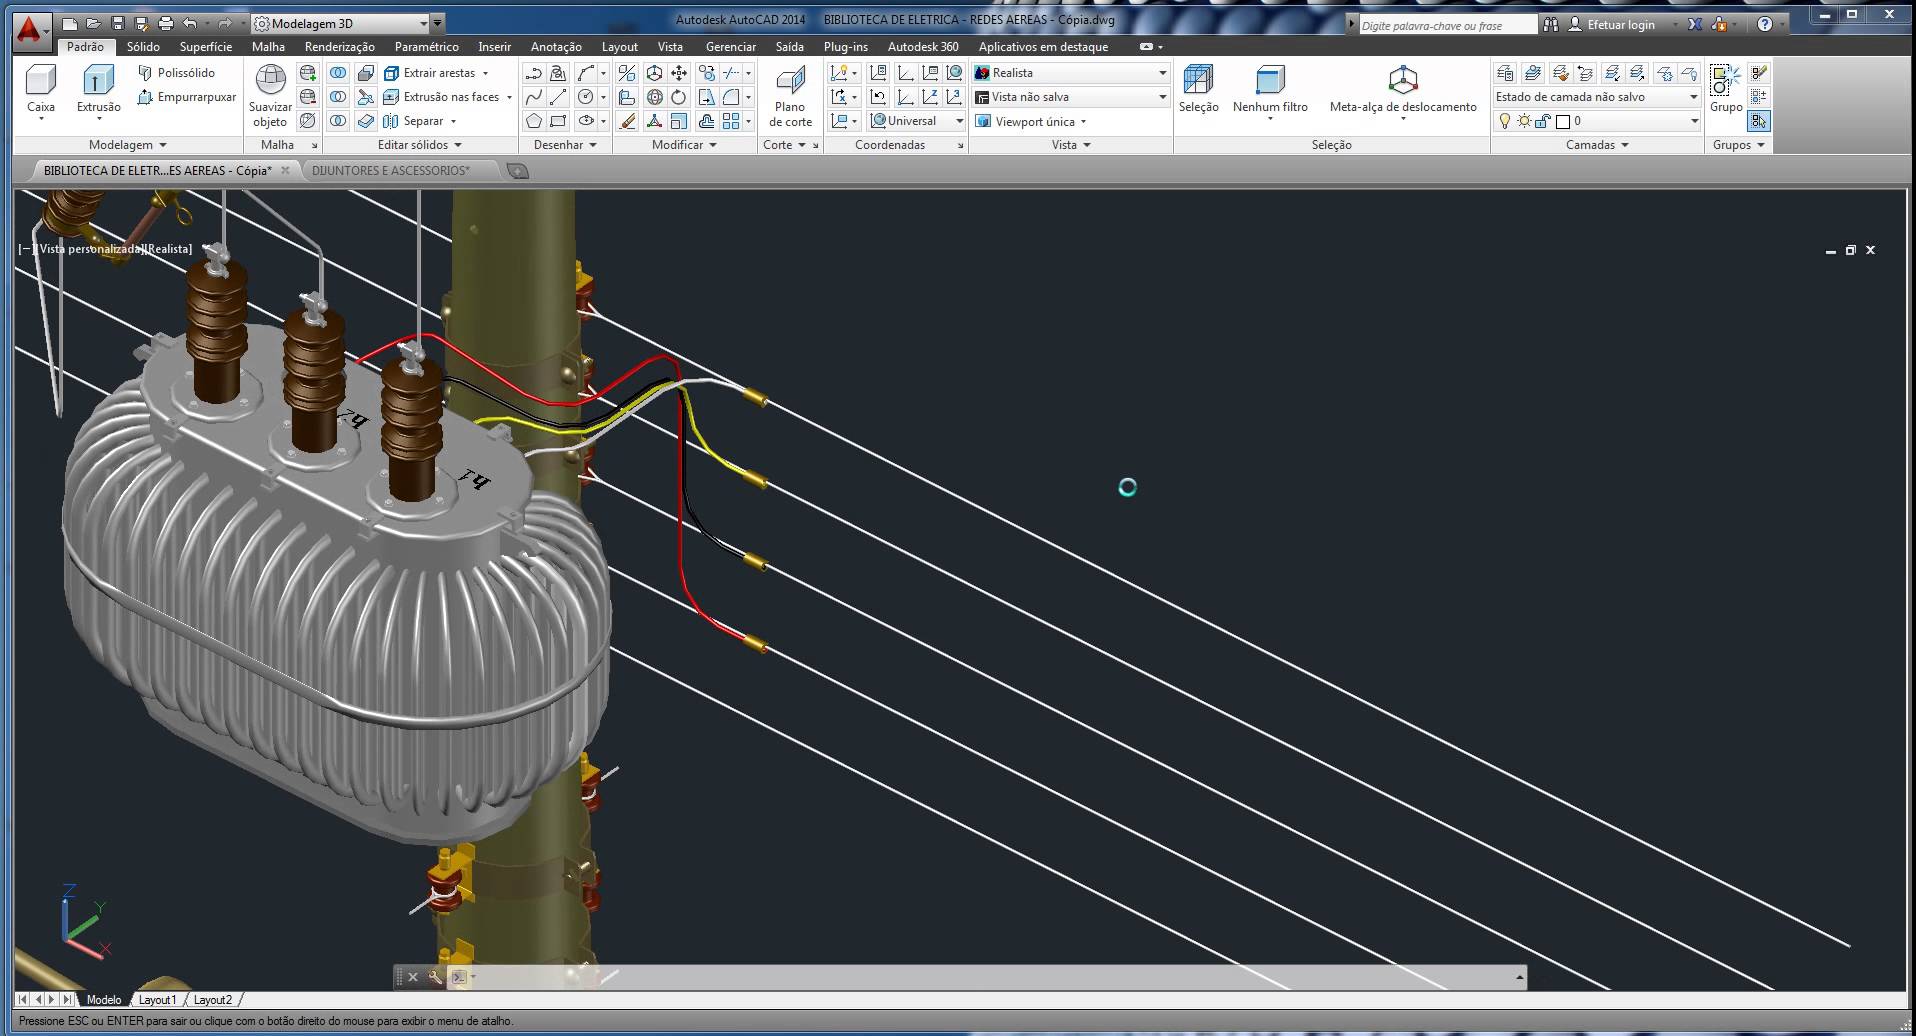This screenshot has height=1036, width=1916.
Task: Click the layer color swatch box
Action: [1563, 121]
